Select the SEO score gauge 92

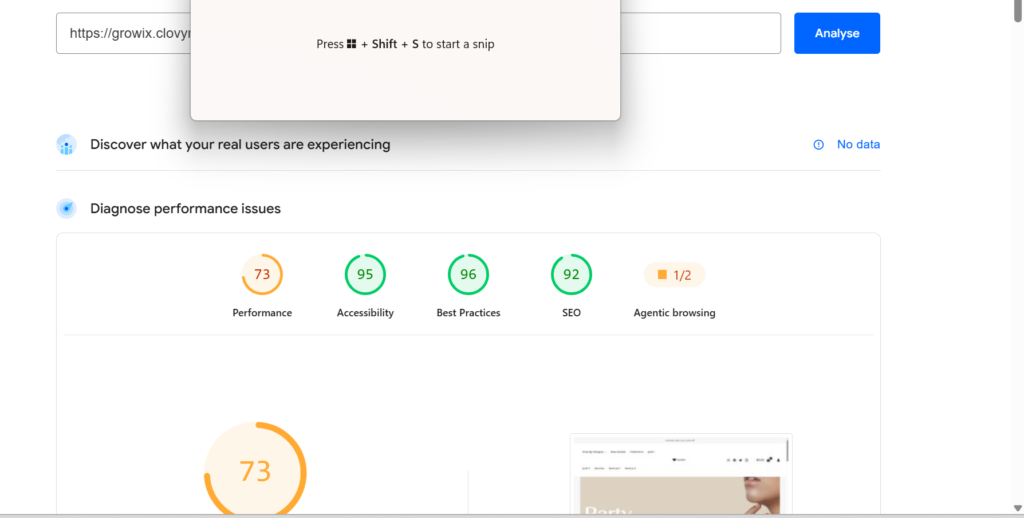571,274
